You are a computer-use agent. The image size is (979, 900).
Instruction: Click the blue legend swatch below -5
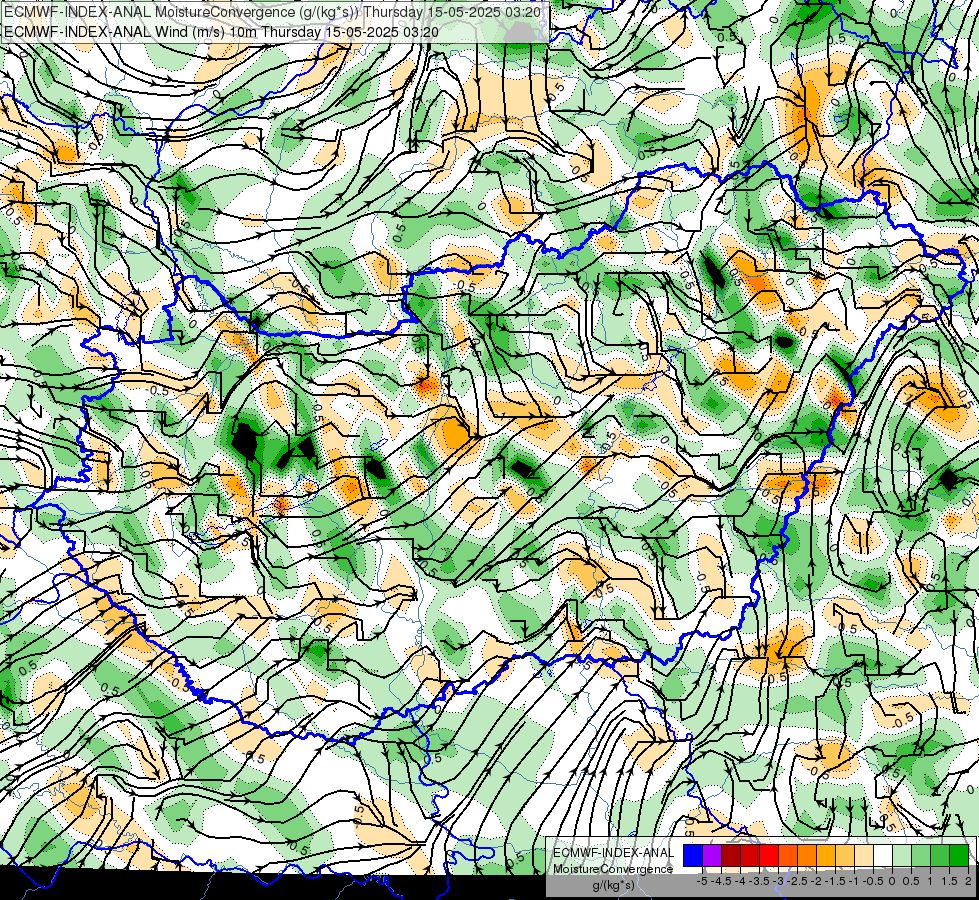693,855
